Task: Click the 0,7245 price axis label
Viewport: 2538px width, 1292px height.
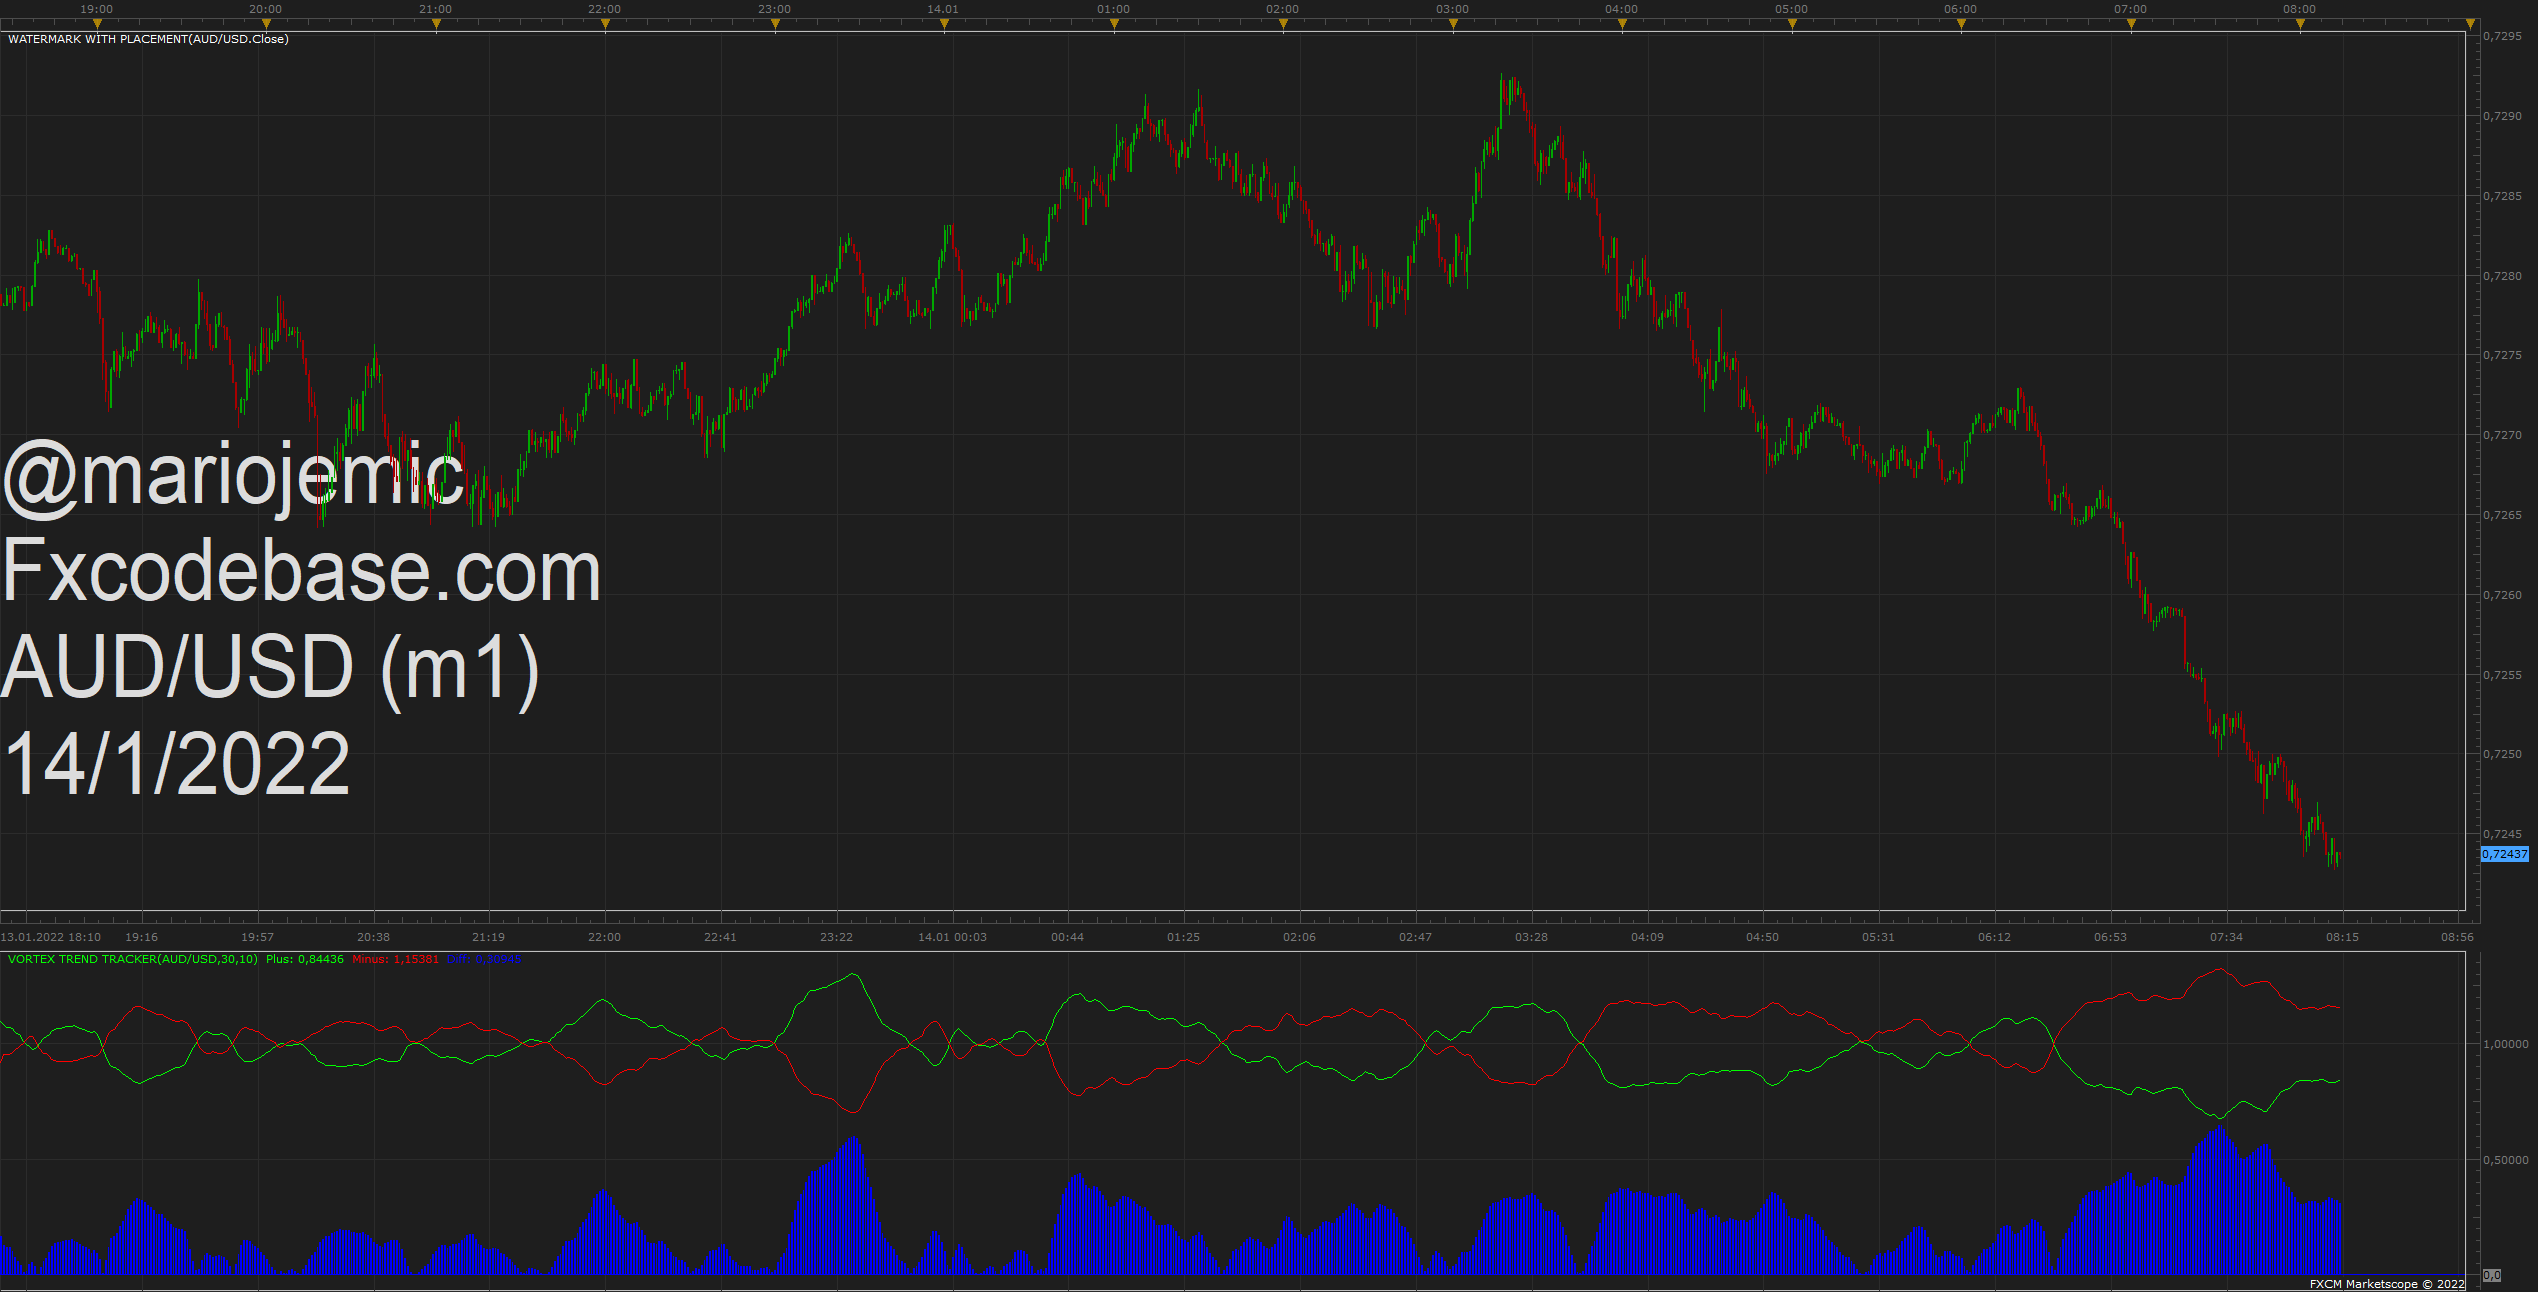Action: click(x=2502, y=834)
